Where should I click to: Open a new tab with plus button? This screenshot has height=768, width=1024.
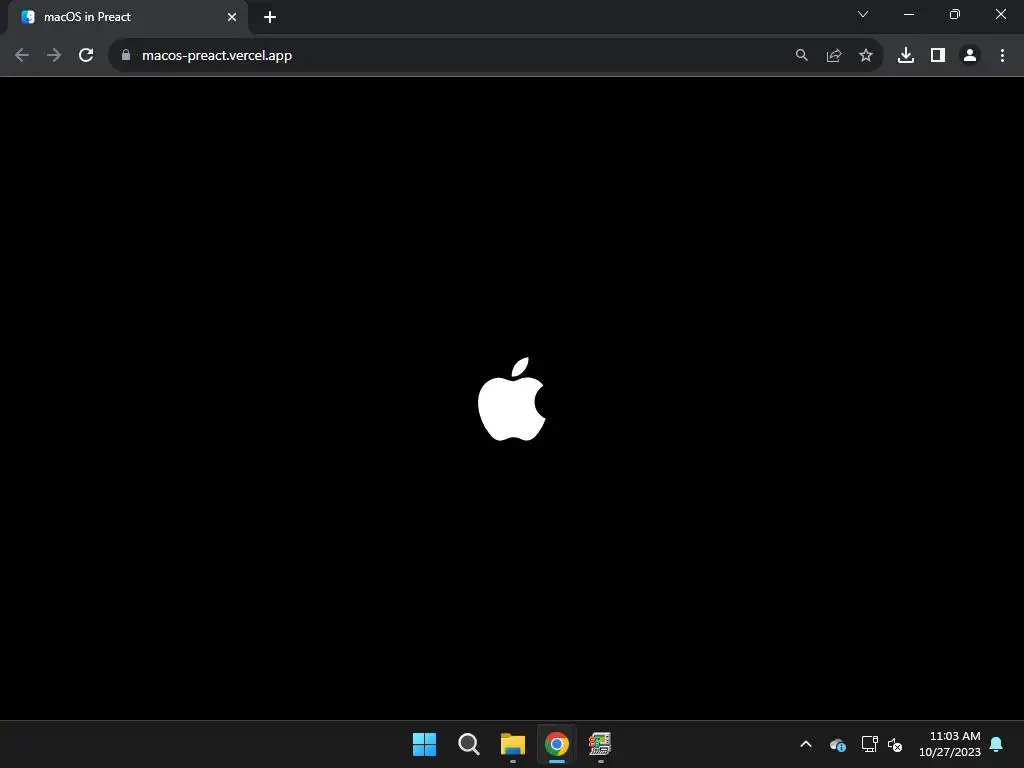(x=270, y=17)
